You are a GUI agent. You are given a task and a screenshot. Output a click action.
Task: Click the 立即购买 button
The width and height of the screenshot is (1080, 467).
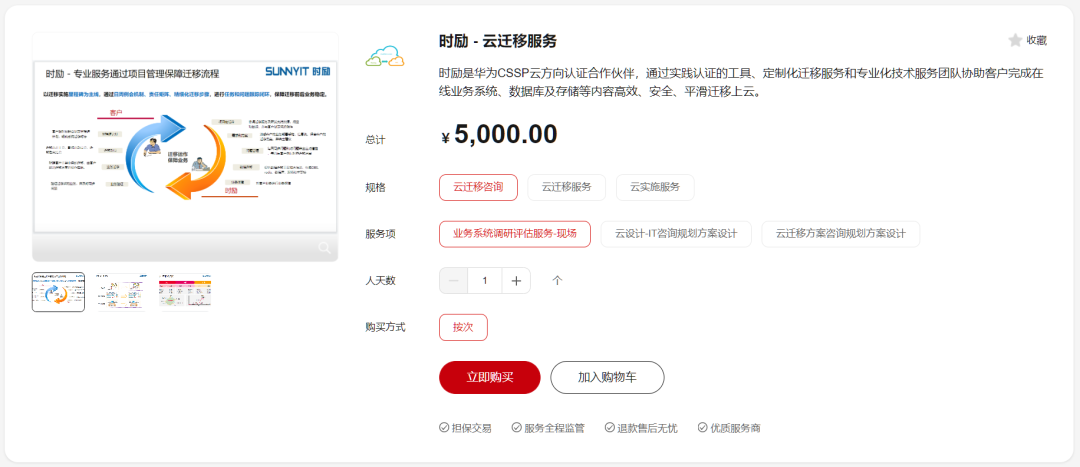490,377
